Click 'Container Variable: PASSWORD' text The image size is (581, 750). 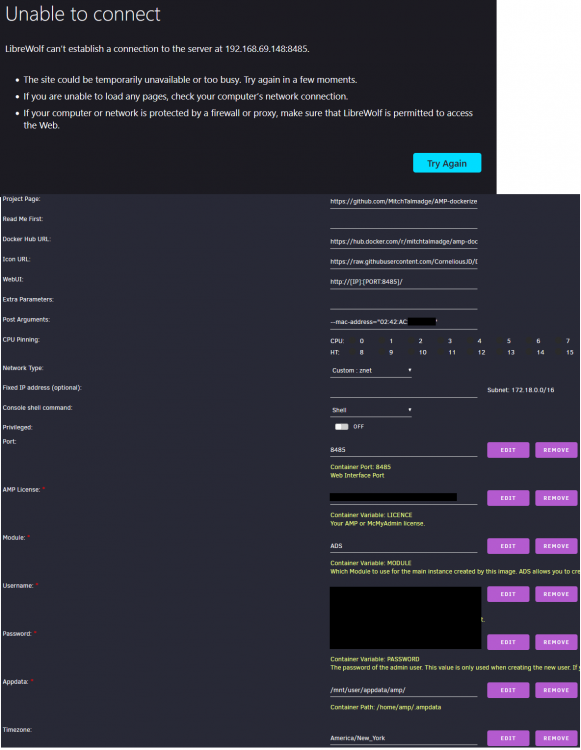coord(374,659)
